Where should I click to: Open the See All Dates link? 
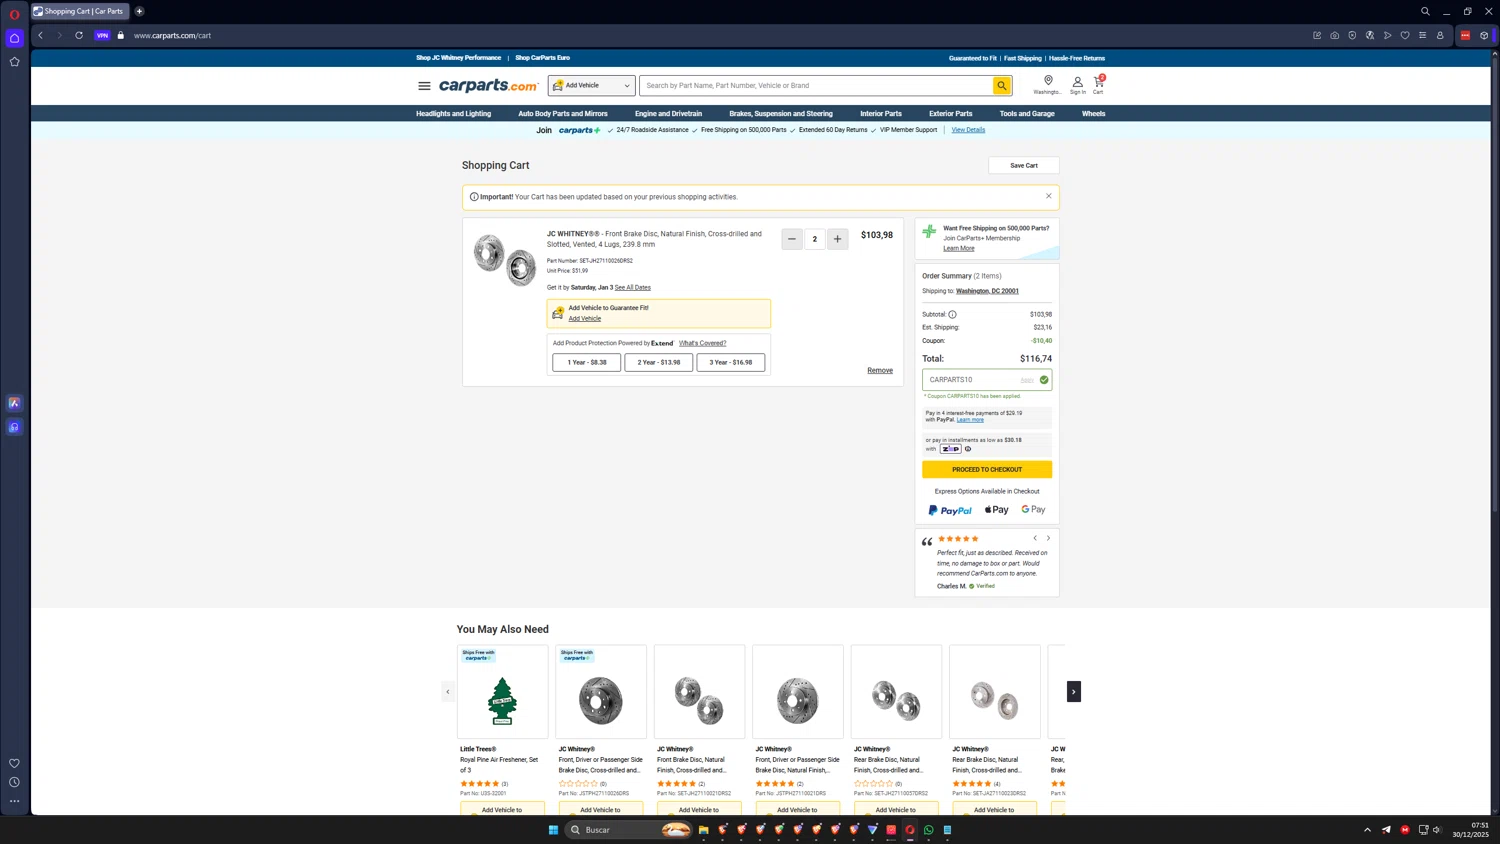[632, 288]
